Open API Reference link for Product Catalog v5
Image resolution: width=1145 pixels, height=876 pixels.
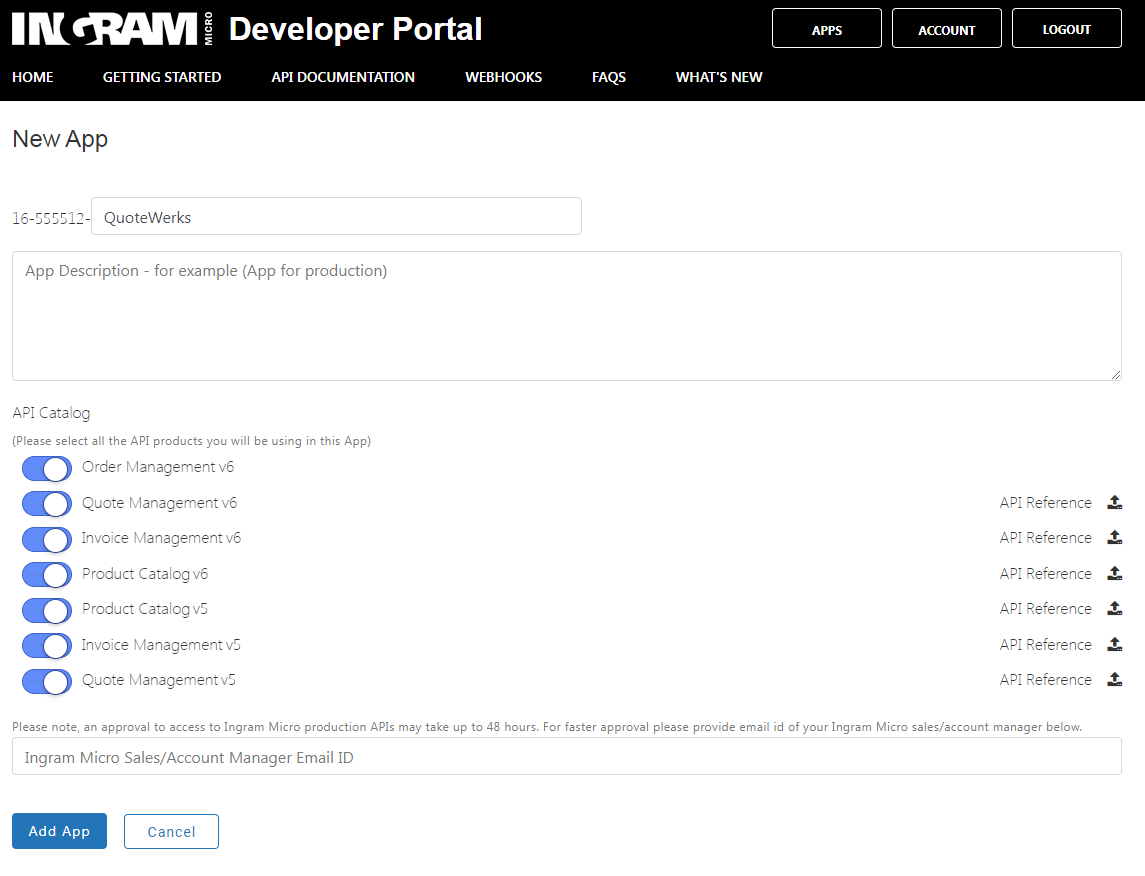pos(1046,609)
